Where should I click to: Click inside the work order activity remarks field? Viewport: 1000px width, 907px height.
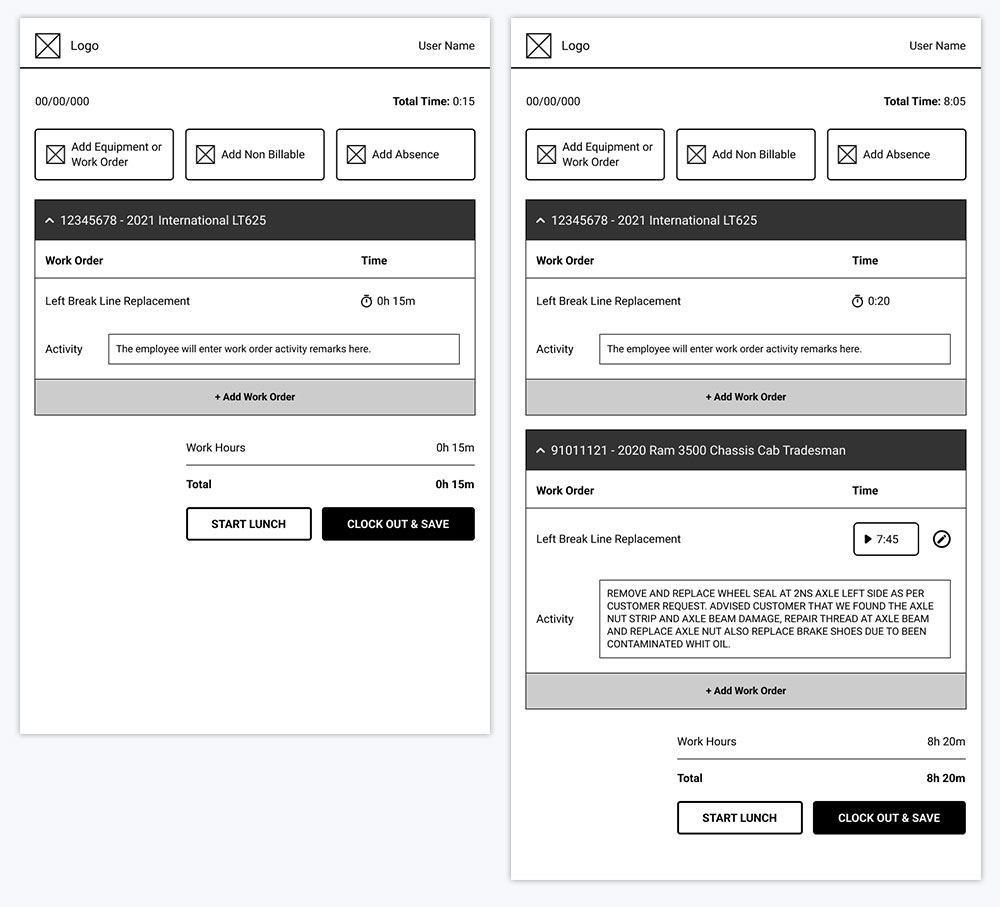(x=283, y=349)
